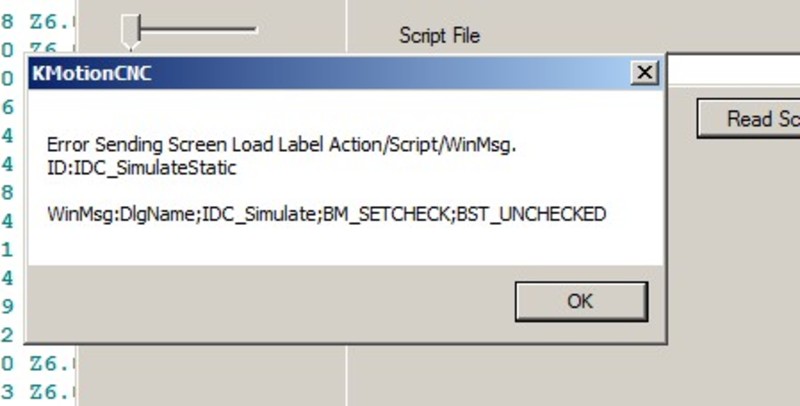This screenshot has width=800, height=406.
Task: Click the right end of the slider track
Action: 255,30
